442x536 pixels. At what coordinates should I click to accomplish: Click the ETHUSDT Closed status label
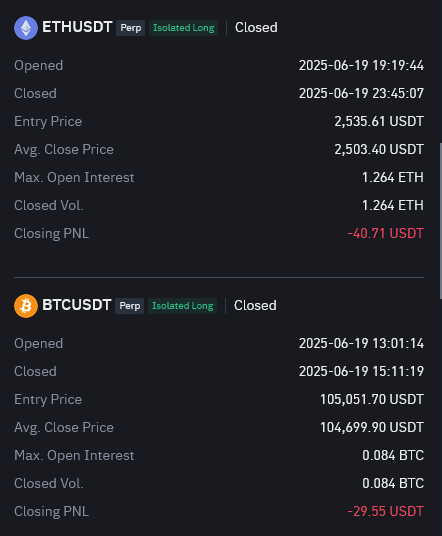tap(256, 28)
